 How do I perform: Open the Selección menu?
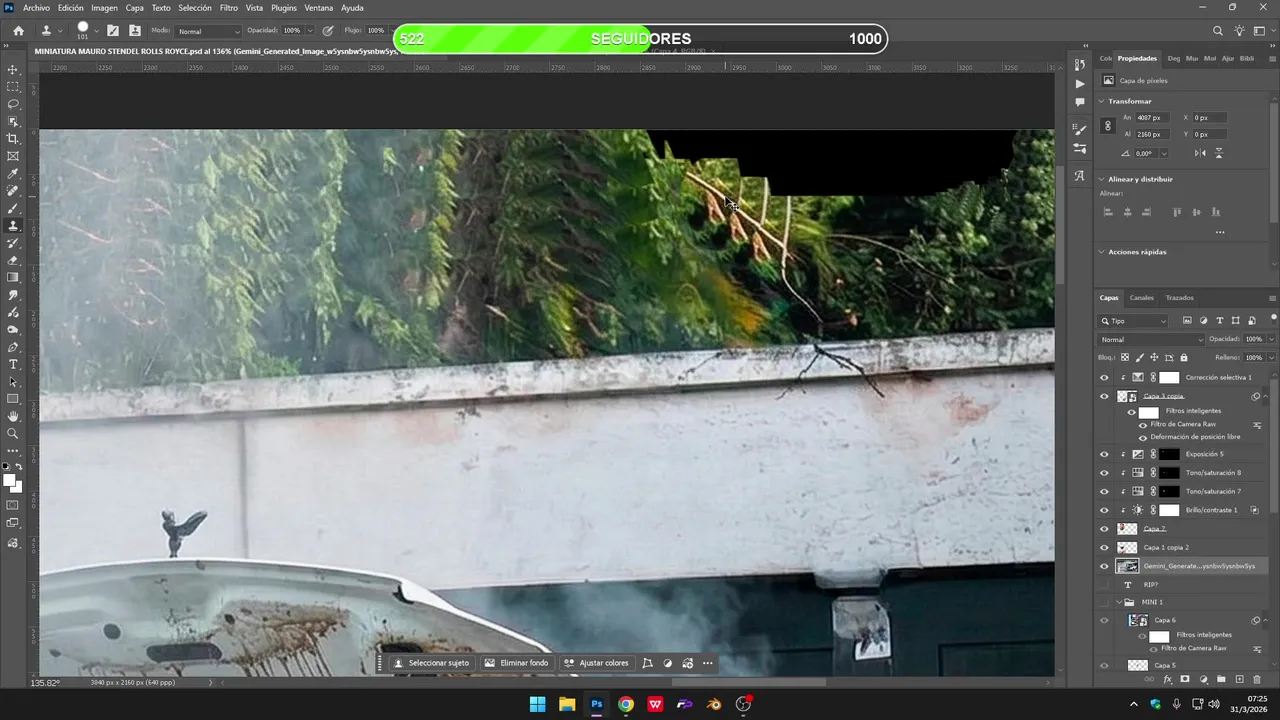coord(195,8)
